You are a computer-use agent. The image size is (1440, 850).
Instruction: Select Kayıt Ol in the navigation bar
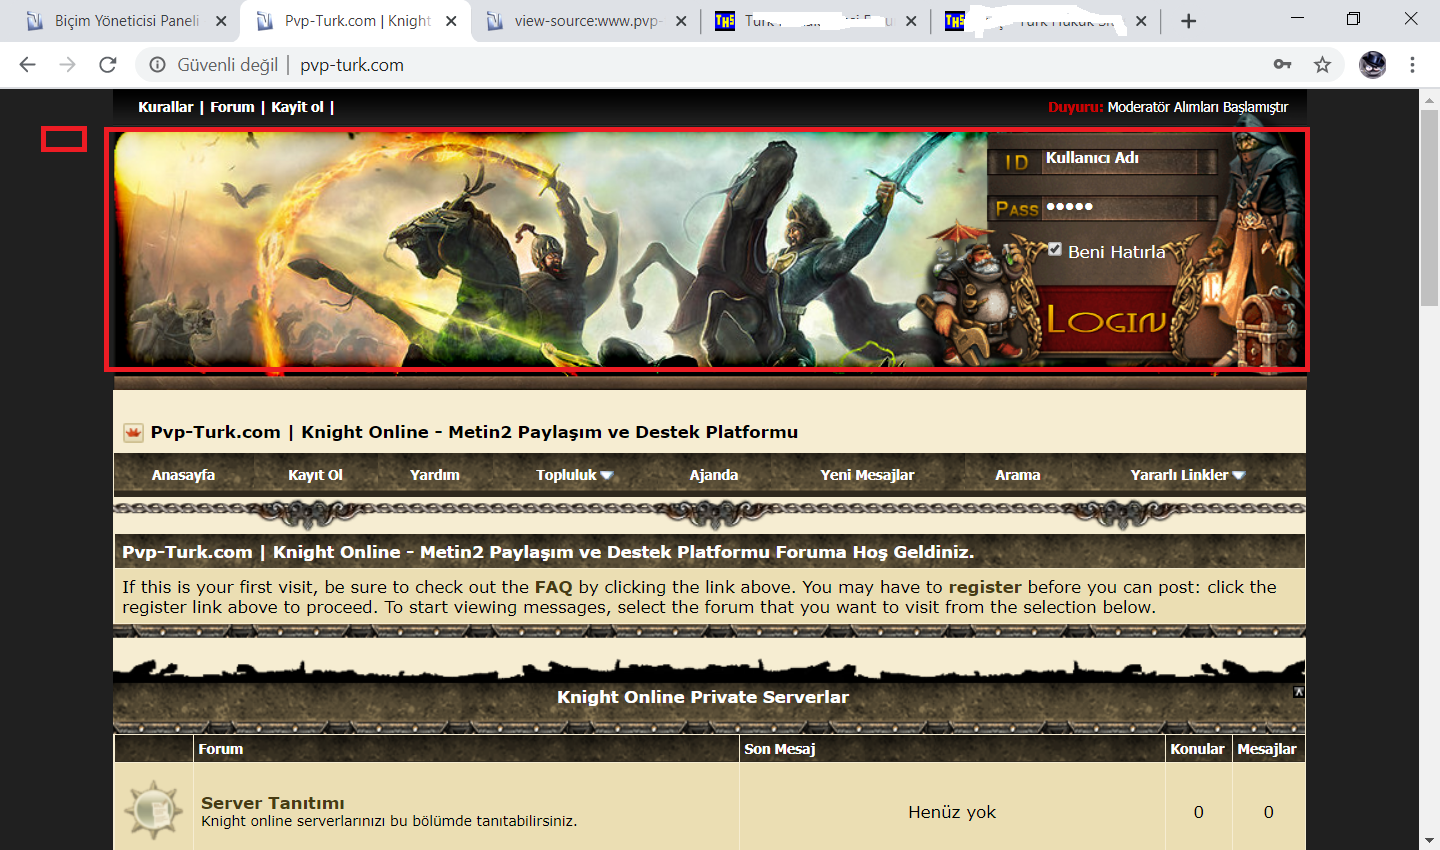[315, 475]
